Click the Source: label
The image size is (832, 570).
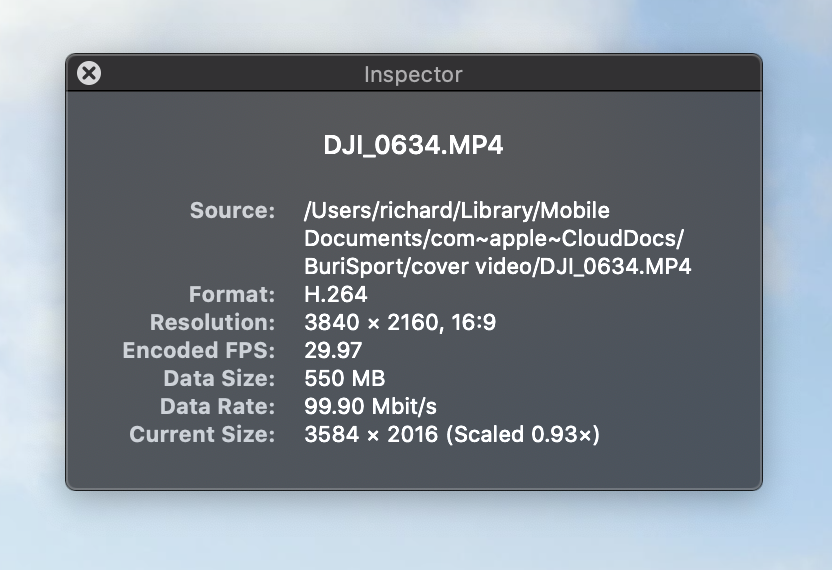(x=232, y=210)
